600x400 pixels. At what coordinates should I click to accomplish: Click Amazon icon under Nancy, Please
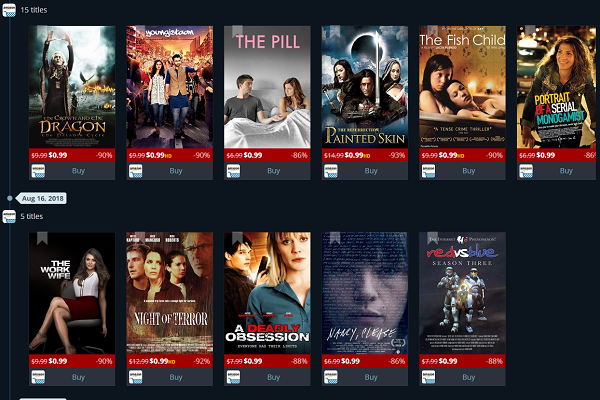click(331, 377)
